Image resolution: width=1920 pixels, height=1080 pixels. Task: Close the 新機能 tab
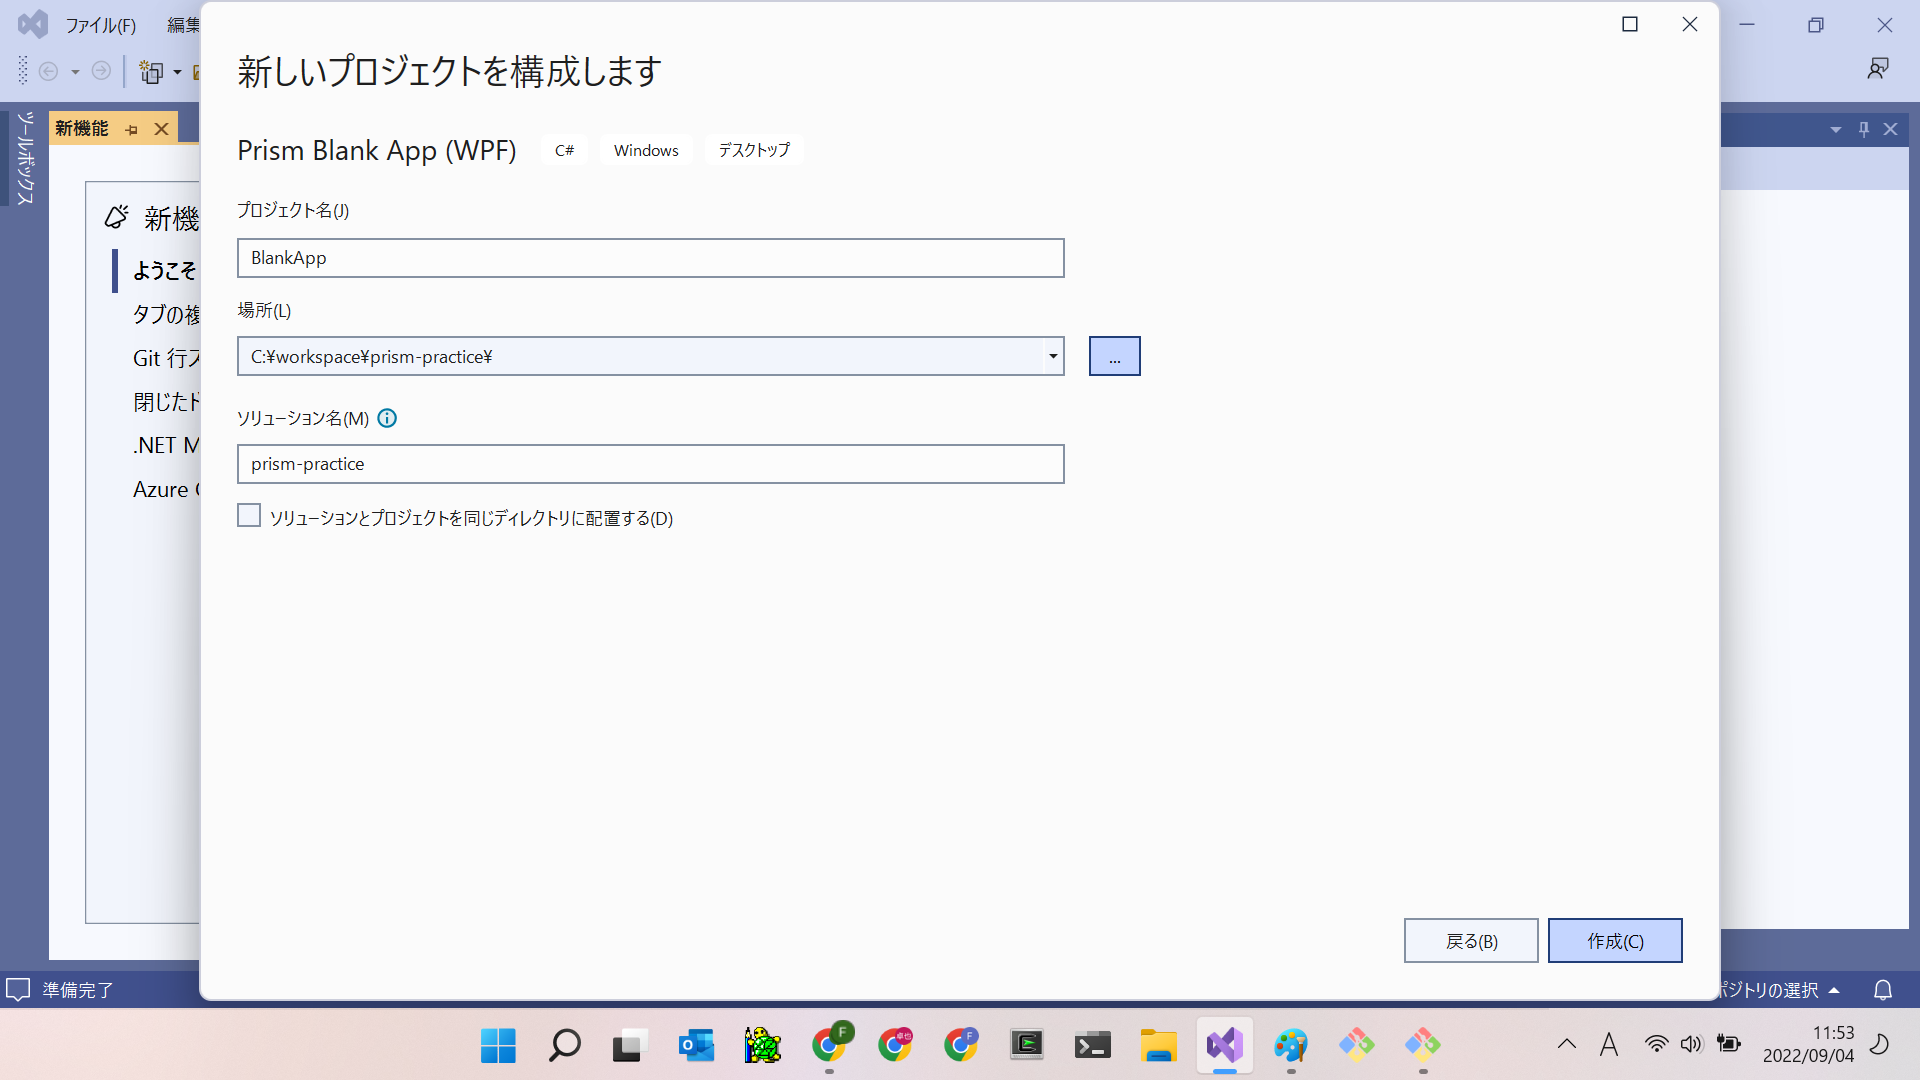tap(161, 129)
